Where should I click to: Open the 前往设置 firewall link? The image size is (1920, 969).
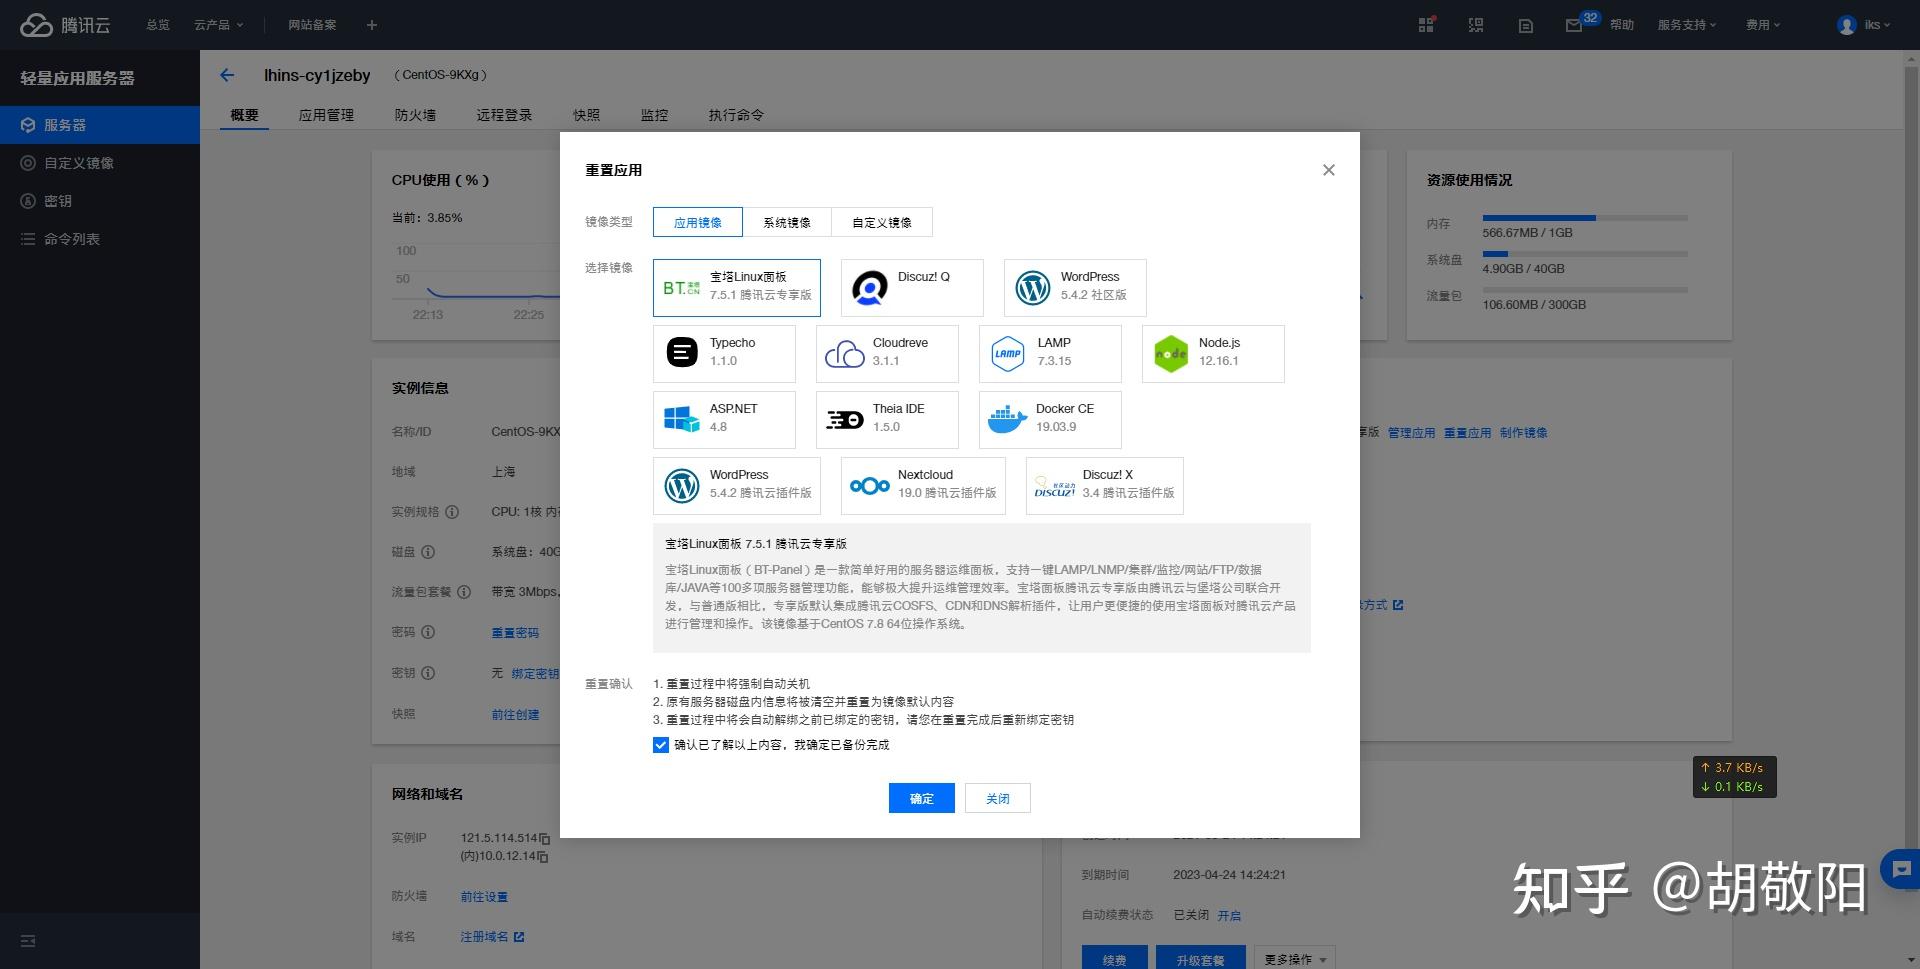(x=484, y=897)
